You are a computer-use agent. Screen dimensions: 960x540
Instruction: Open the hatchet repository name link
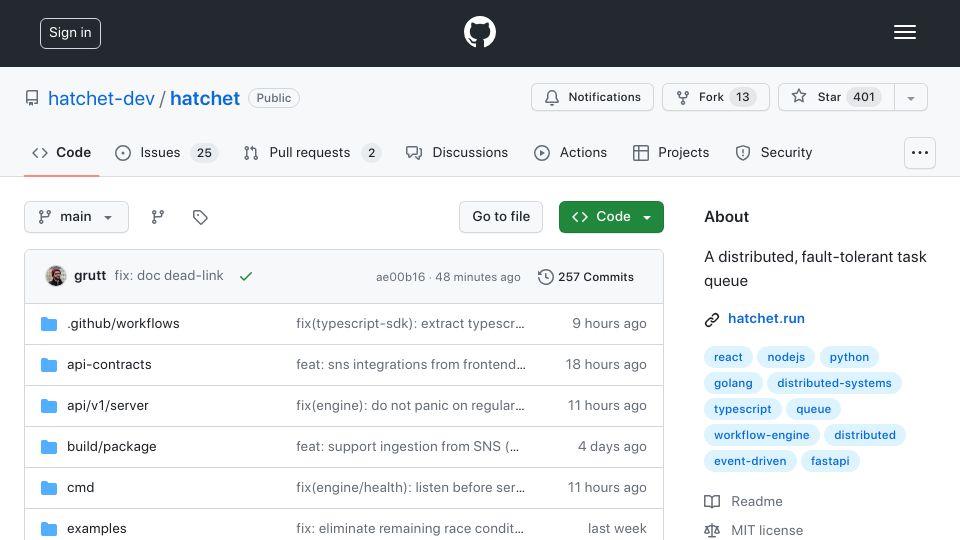[x=204, y=99]
